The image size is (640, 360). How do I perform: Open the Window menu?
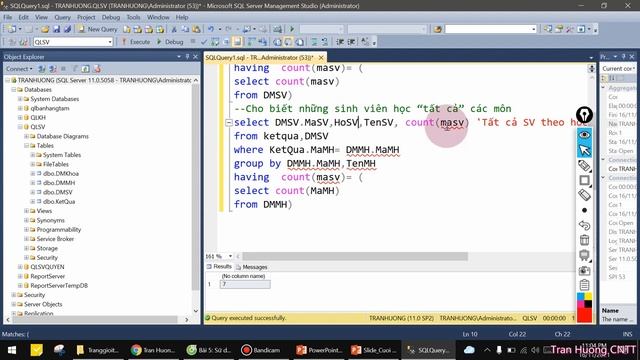click(x=158, y=17)
